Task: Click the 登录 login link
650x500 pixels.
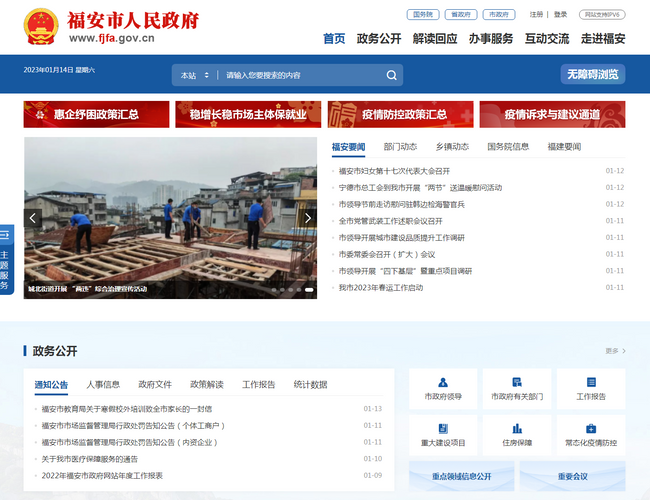Action: (x=560, y=15)
